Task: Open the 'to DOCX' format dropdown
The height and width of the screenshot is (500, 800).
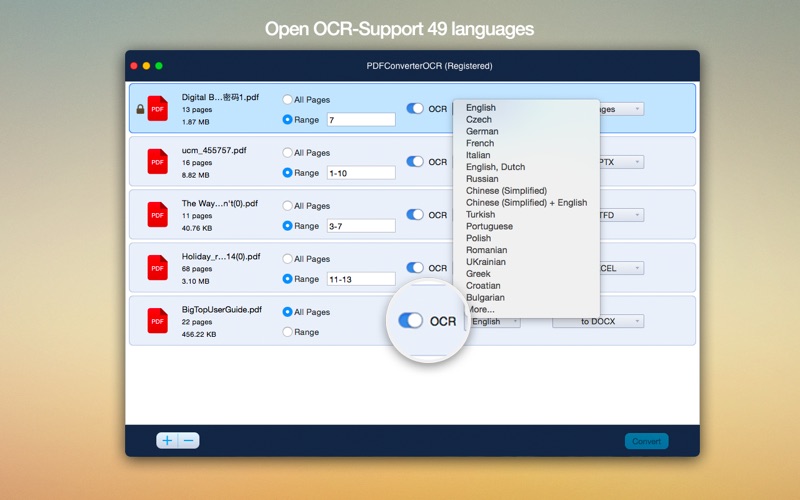Action: (598, 321)
